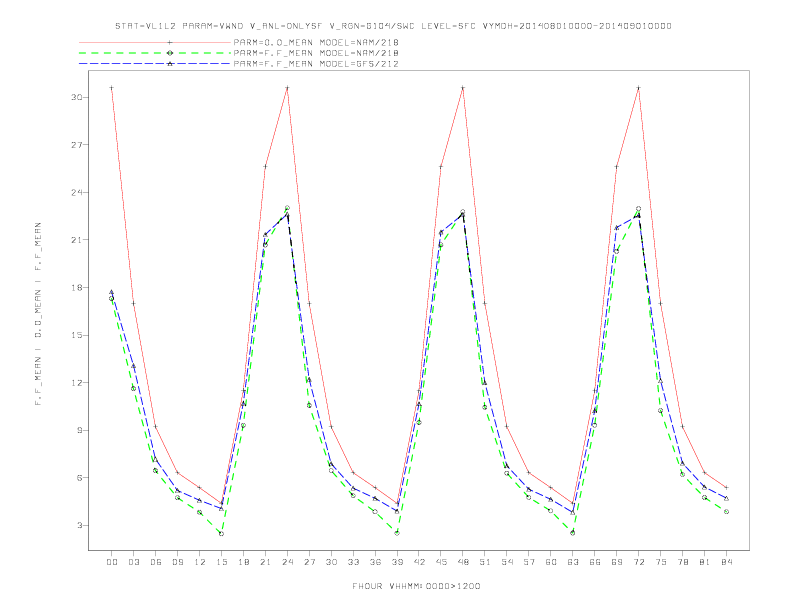Click y-axis tick value 30
The image size is (792, 612).
77,97
